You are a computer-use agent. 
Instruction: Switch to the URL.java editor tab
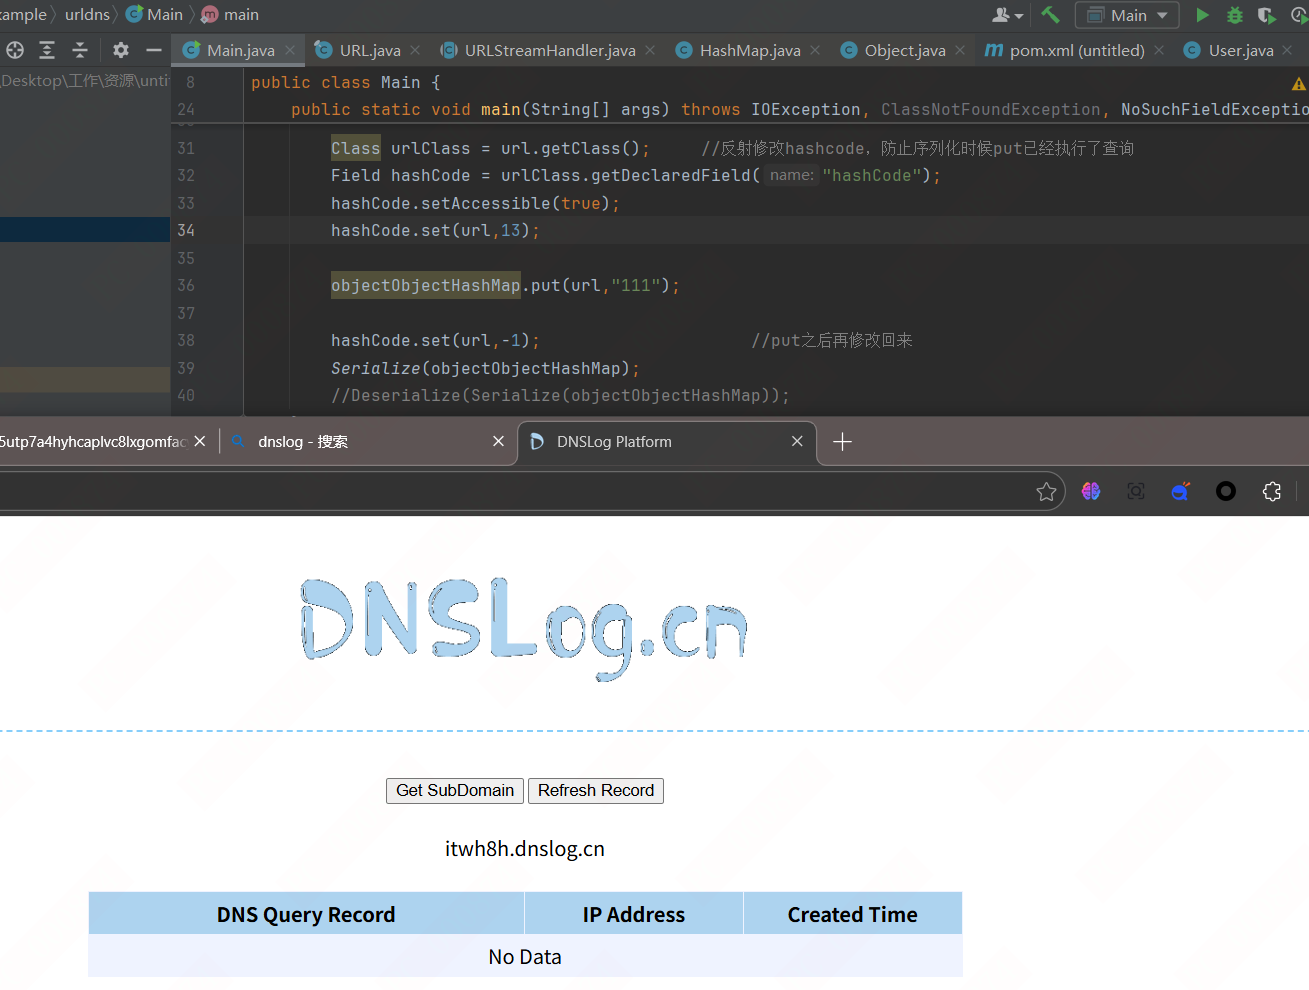(x=369, y=50)
